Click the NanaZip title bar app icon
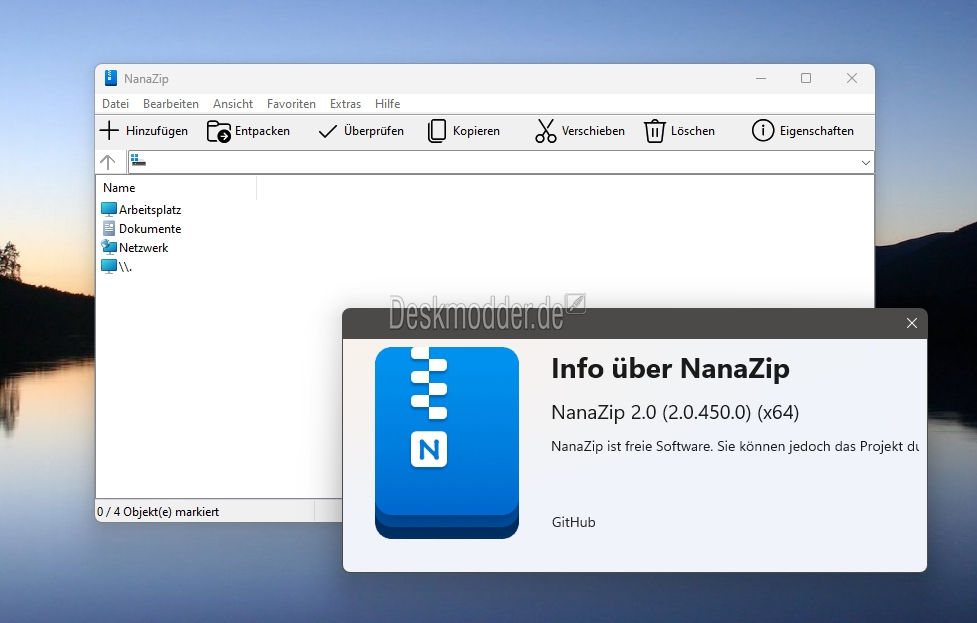977x623 pixels. coord(110,78)
